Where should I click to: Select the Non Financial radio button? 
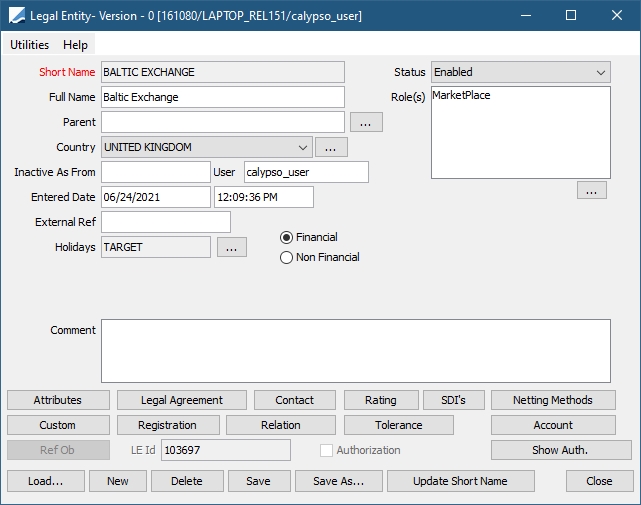point(286,257)
